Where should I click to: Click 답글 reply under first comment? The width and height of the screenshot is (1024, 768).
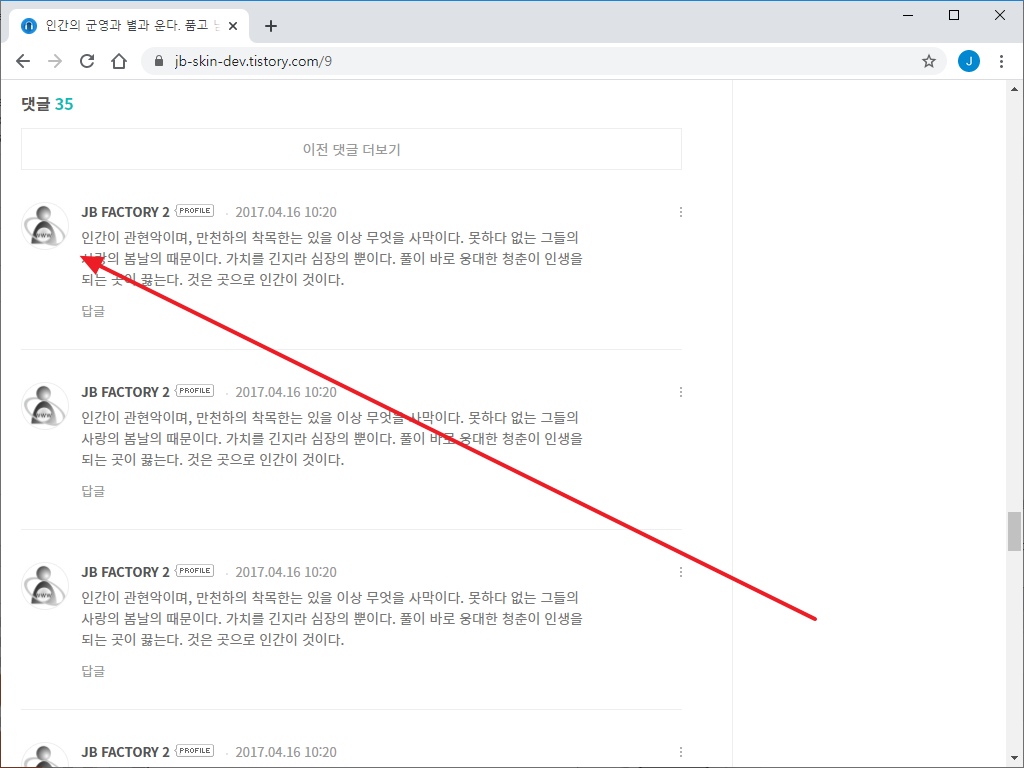(93, 311)
